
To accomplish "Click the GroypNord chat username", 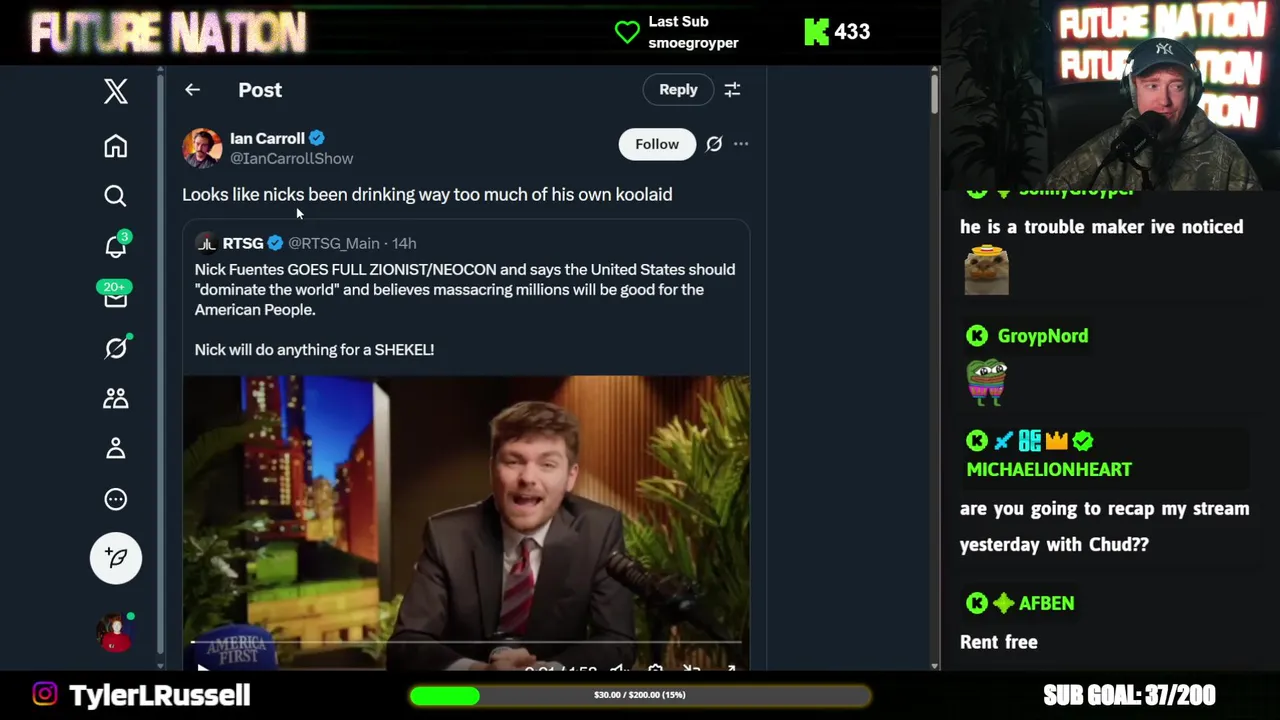I will pos(1043,336).
